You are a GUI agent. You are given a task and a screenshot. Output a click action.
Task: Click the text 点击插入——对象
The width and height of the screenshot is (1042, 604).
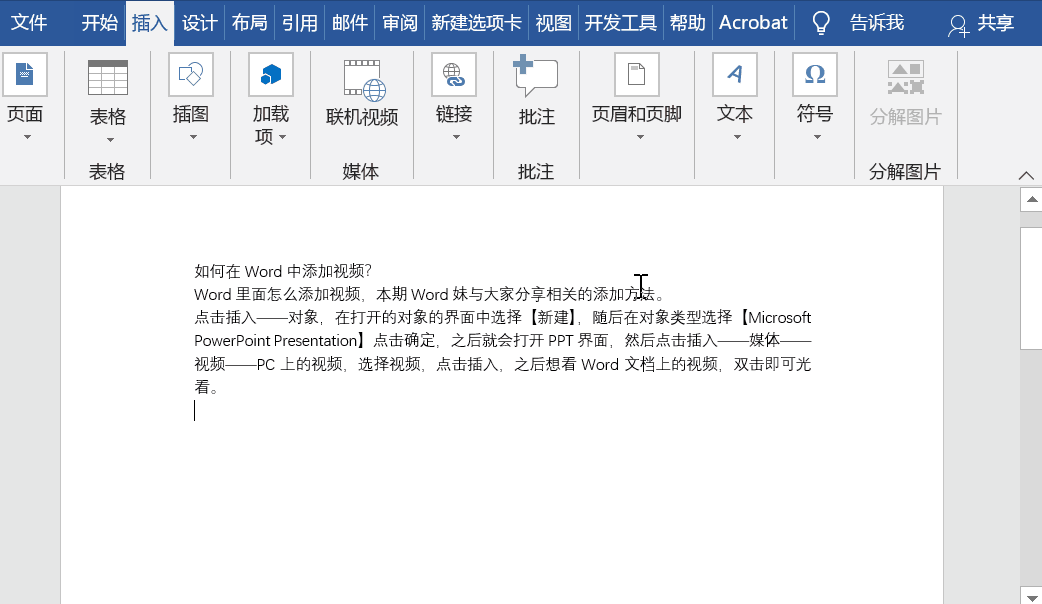257,318
